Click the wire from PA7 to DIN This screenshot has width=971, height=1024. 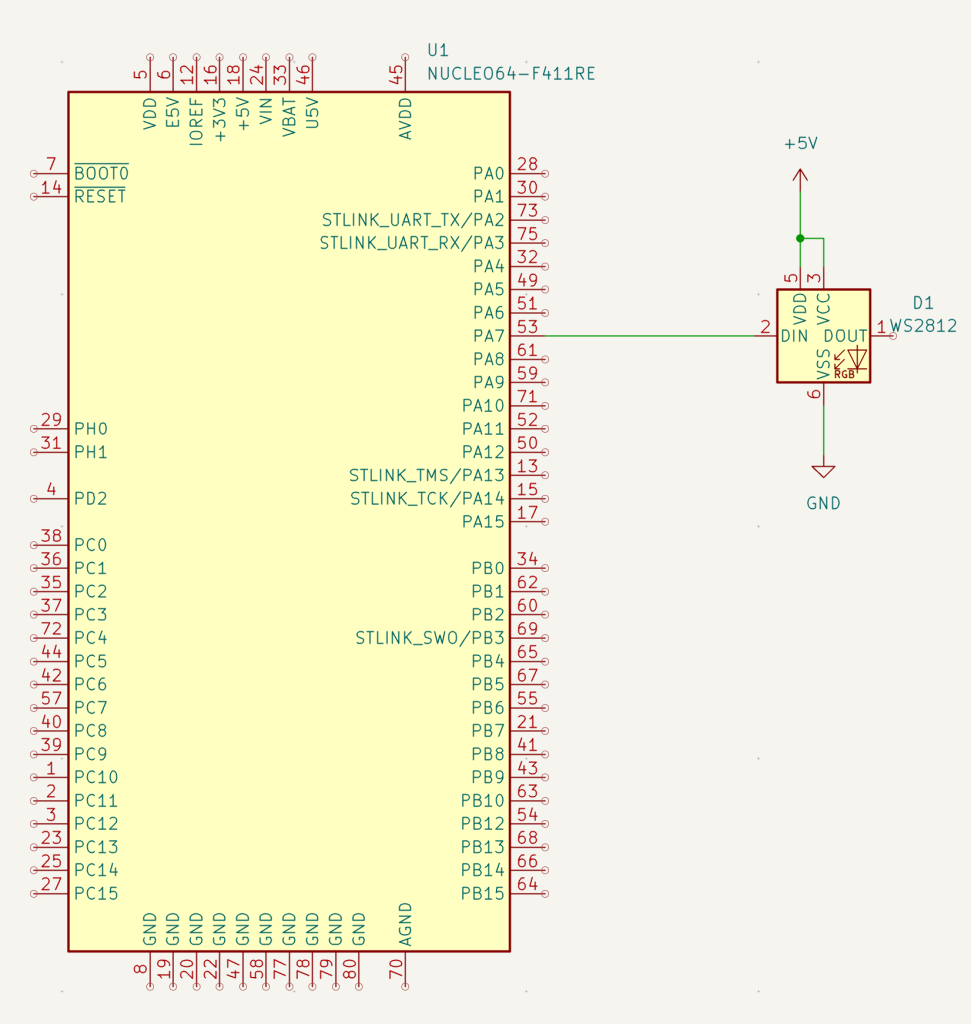tap(651, 336)
